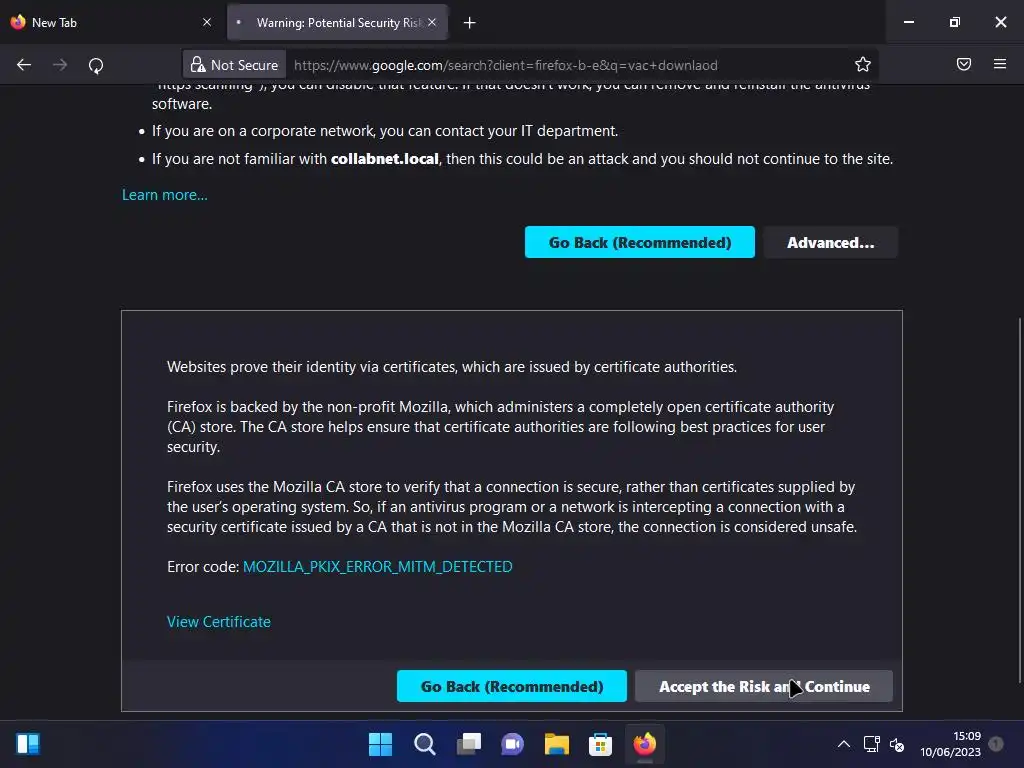
Task: Open a new tab with the plus button
Action: [470, 23]
